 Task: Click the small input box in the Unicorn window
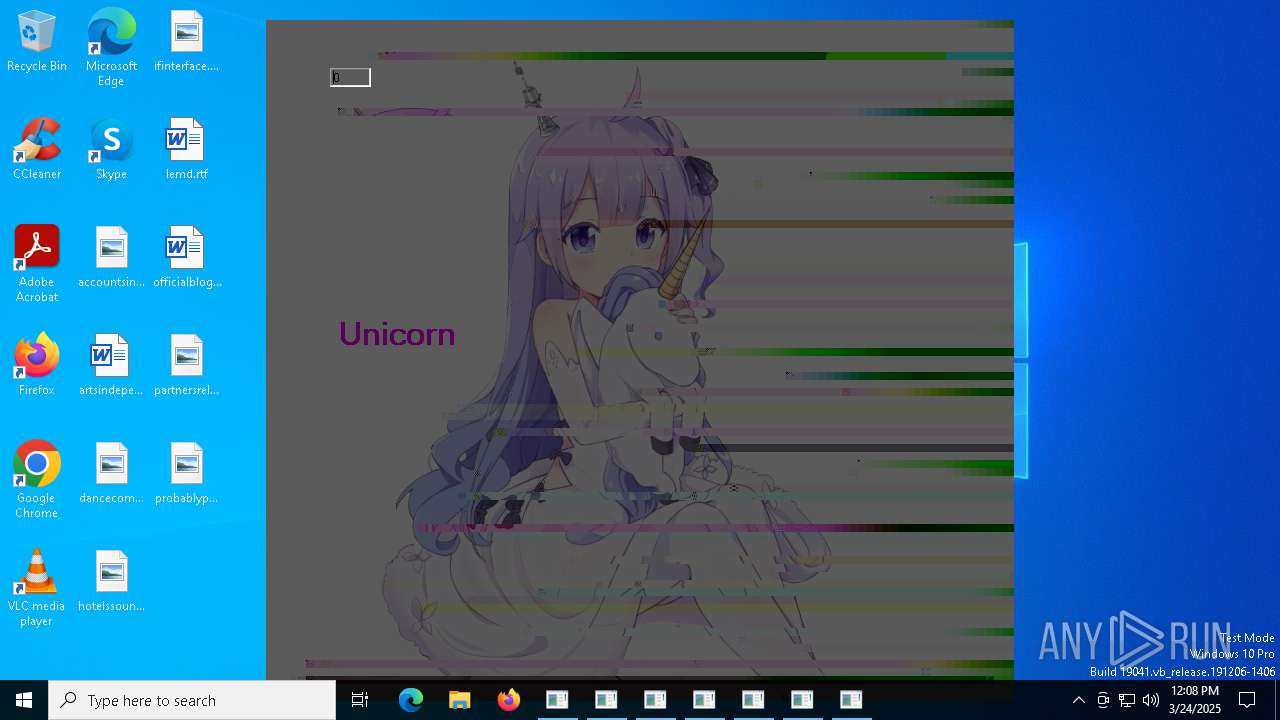tap(350, 77)
